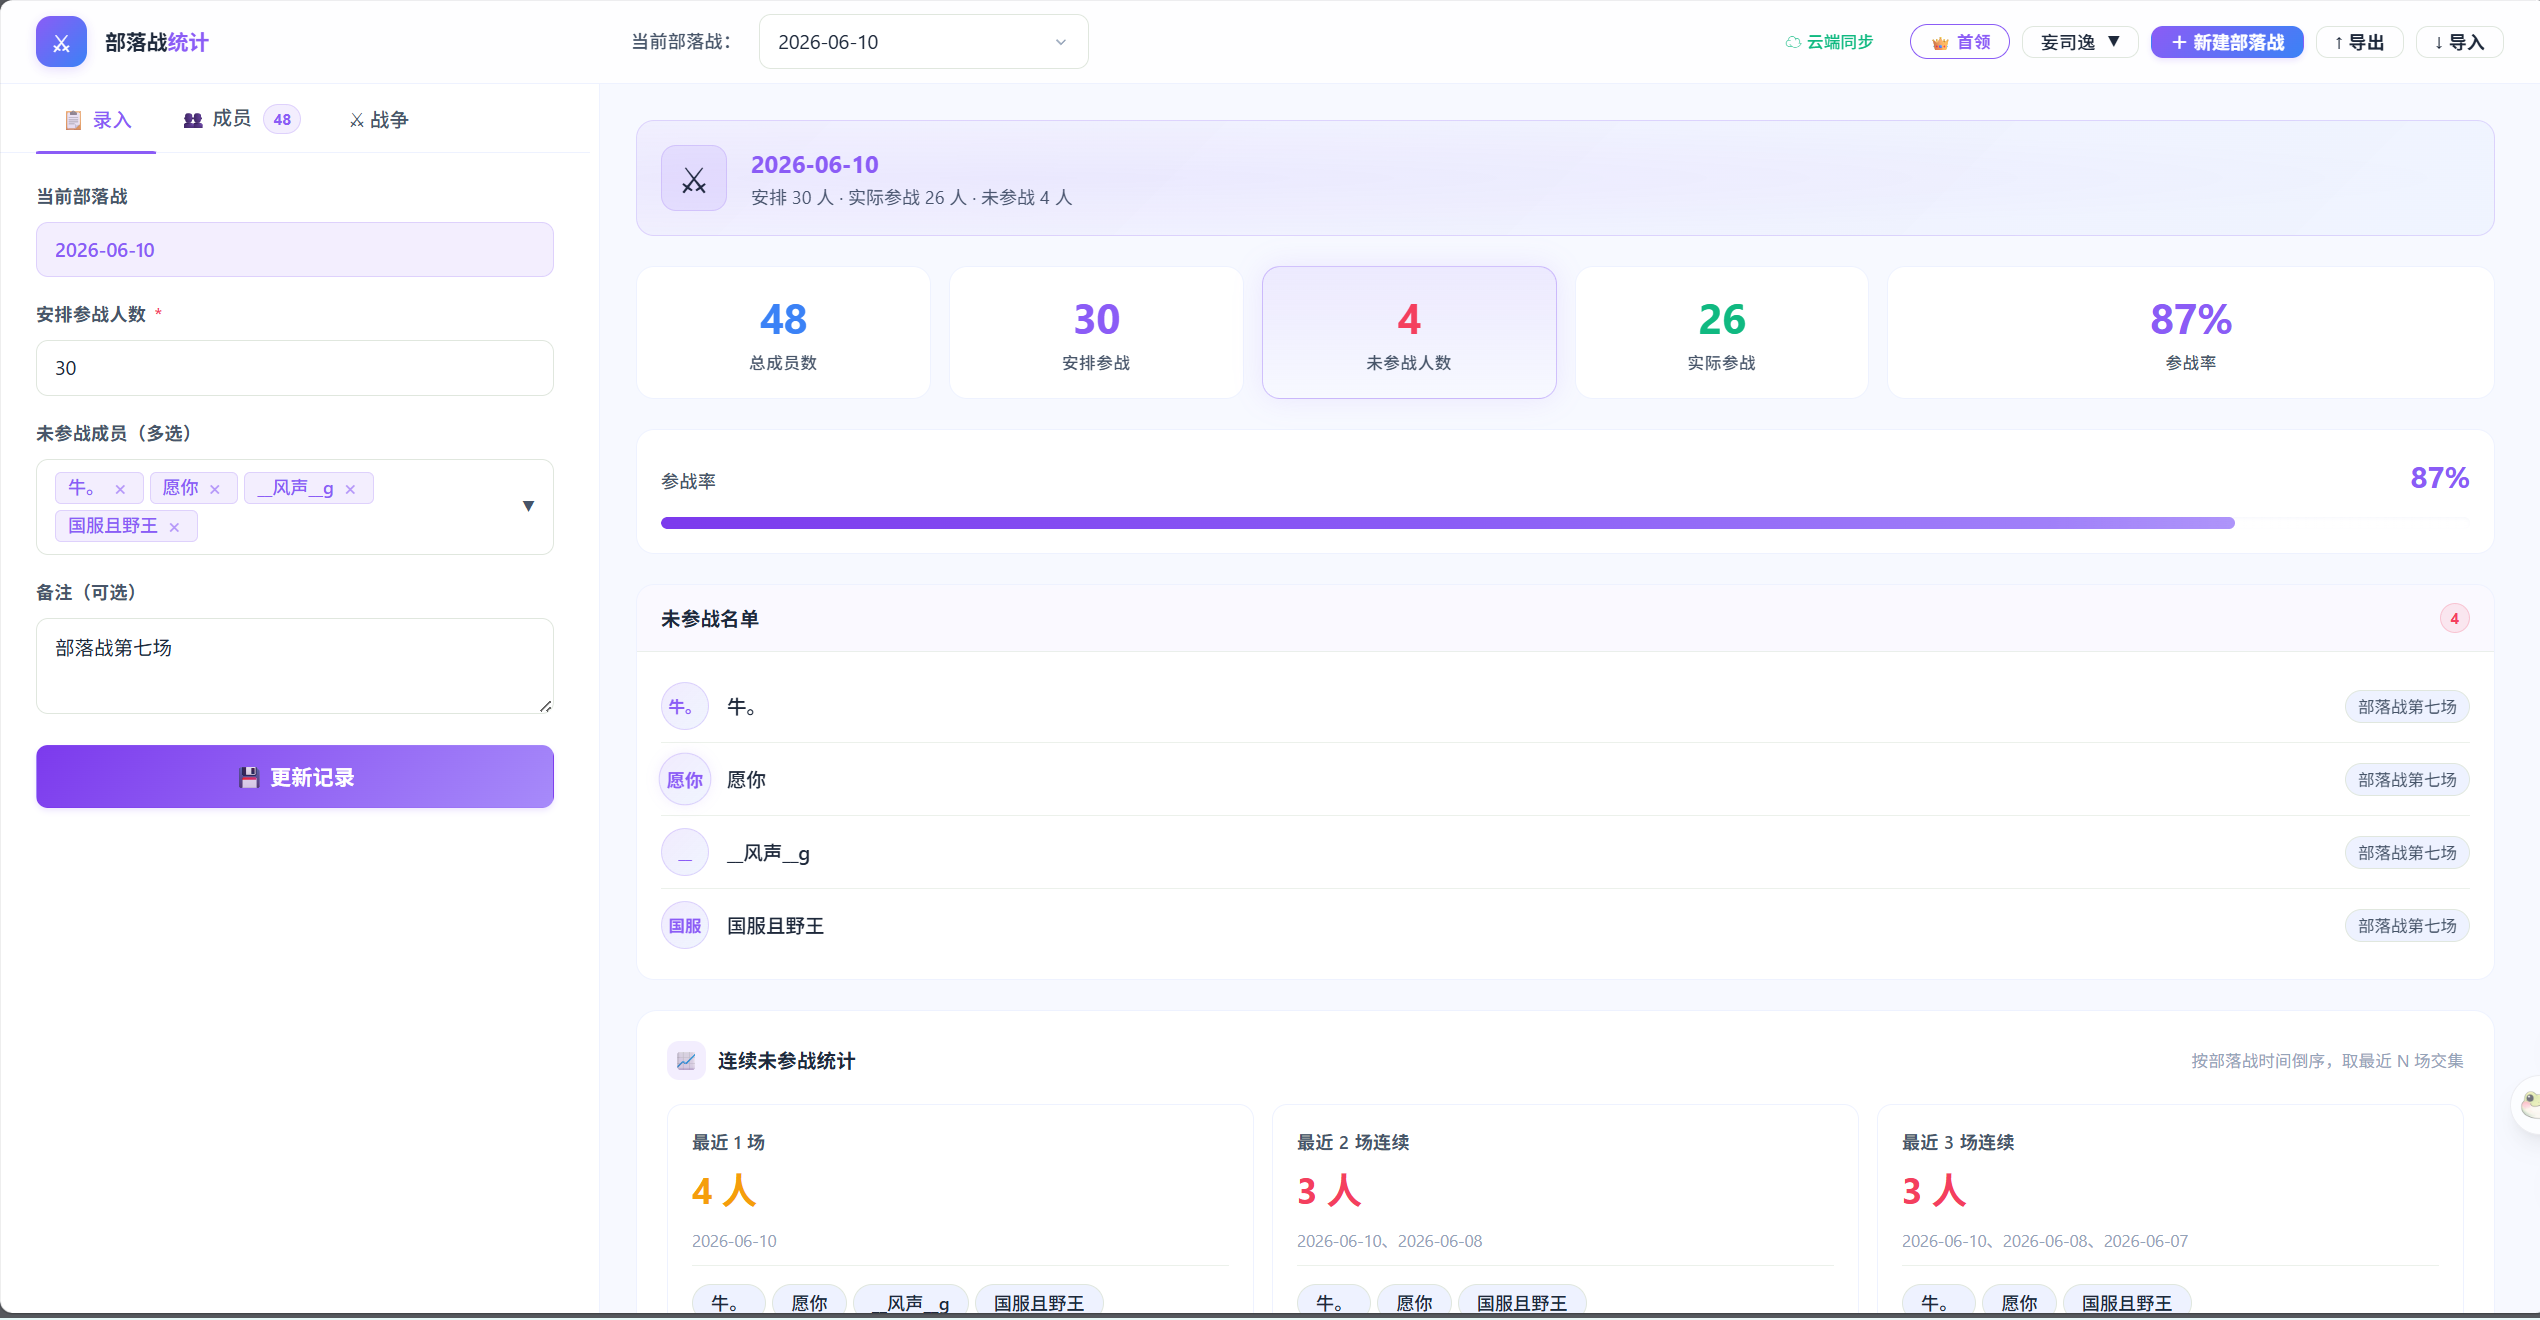The width and height of the screenshot is (2540, 1320).
Task: Click the 更新记录 button
Action: tap(295, 777)
